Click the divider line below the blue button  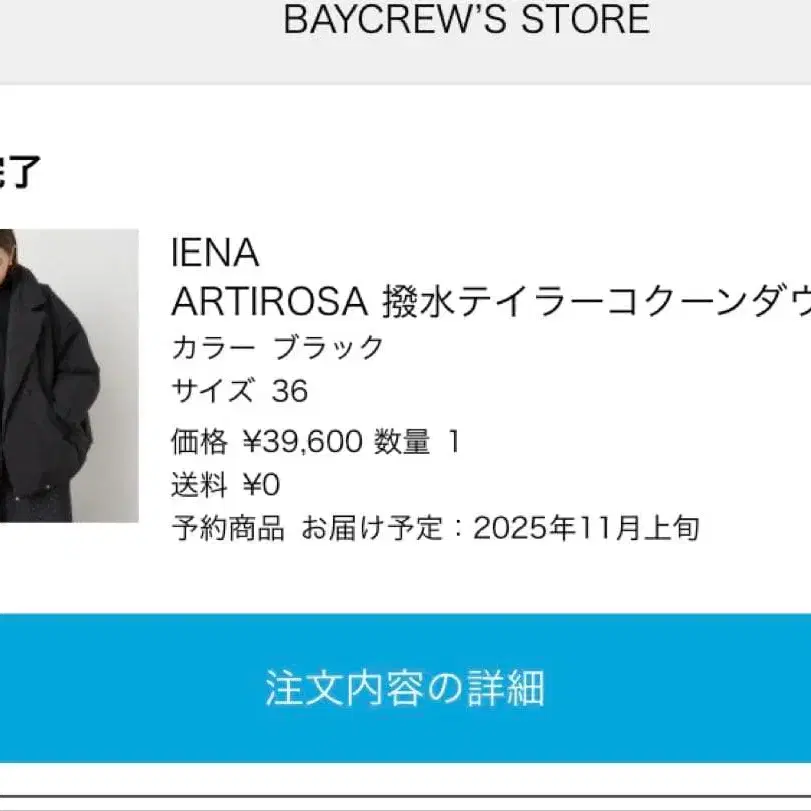[x=406, y=797]
